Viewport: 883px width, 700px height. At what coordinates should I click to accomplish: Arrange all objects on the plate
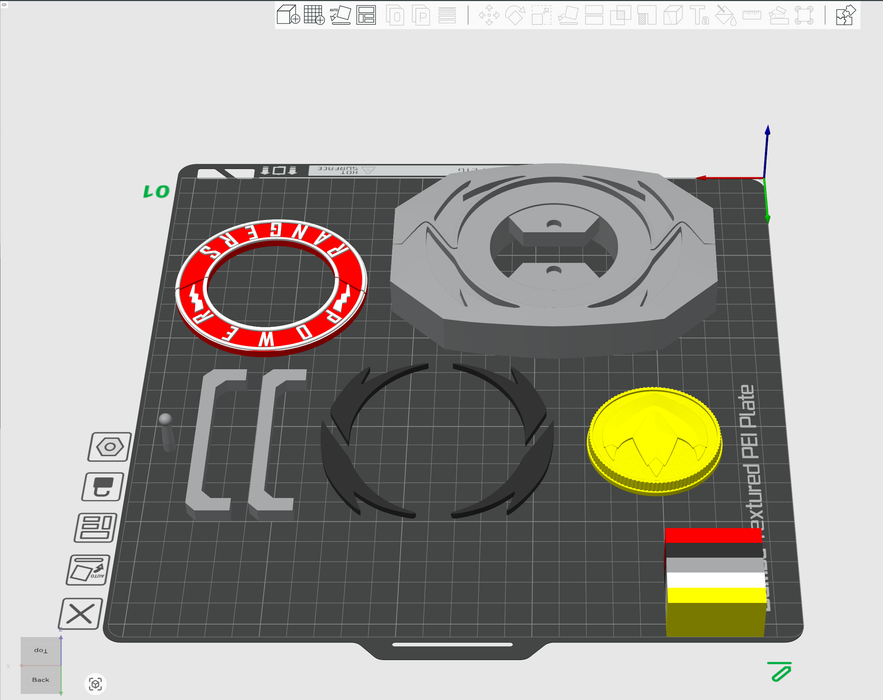click(368, 15)
